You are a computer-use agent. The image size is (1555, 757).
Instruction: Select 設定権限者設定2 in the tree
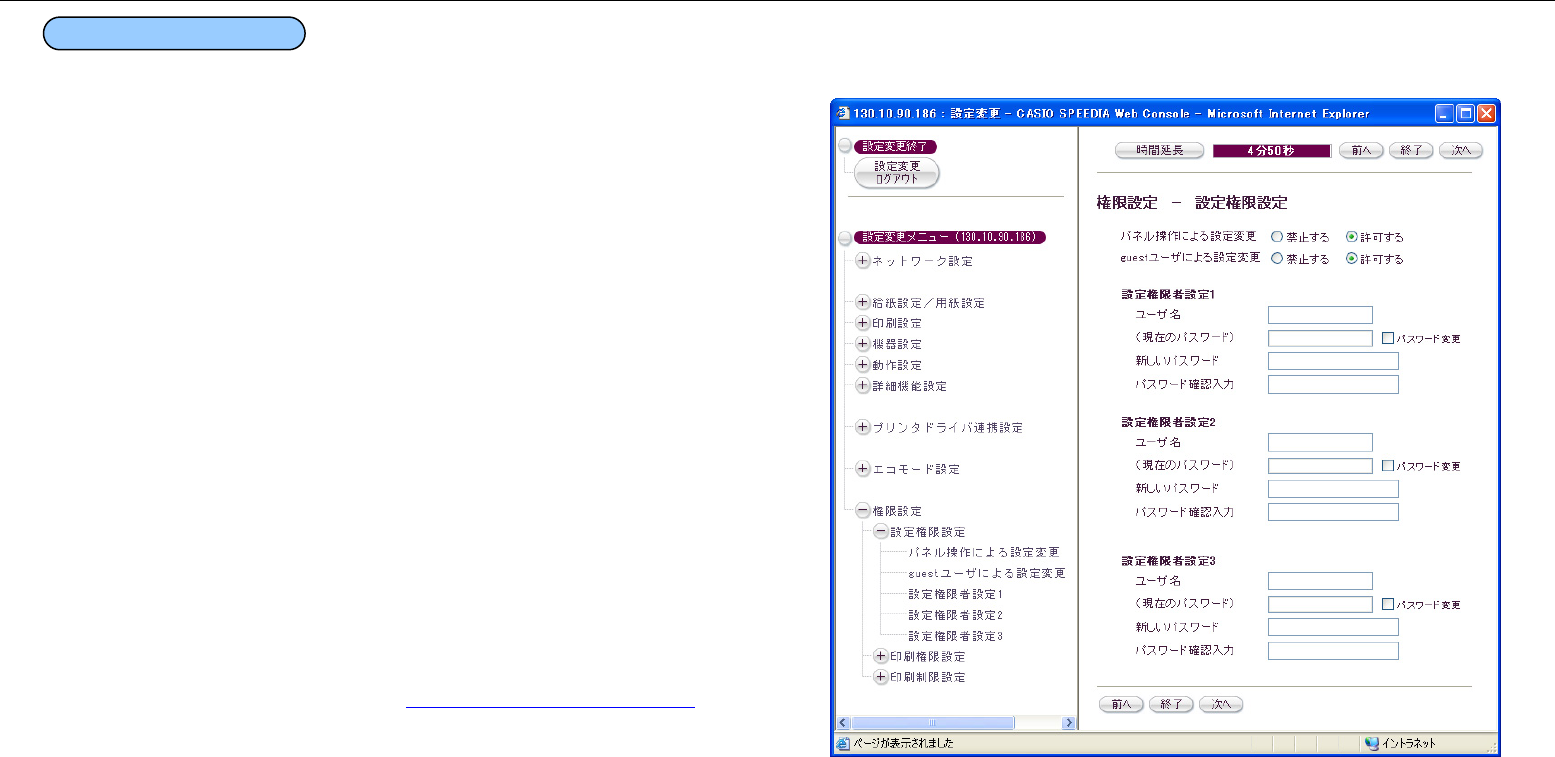pos(955,615)
